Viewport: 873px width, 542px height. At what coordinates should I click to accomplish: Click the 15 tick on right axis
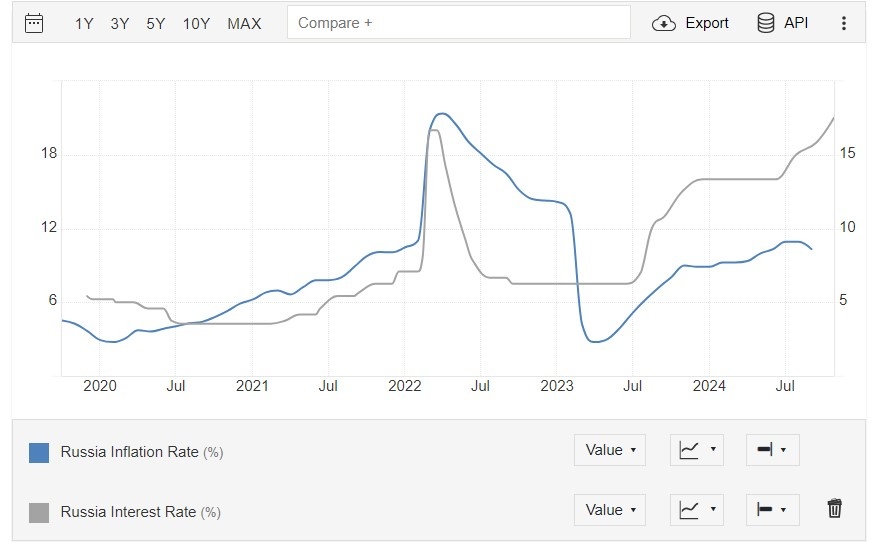847,153
